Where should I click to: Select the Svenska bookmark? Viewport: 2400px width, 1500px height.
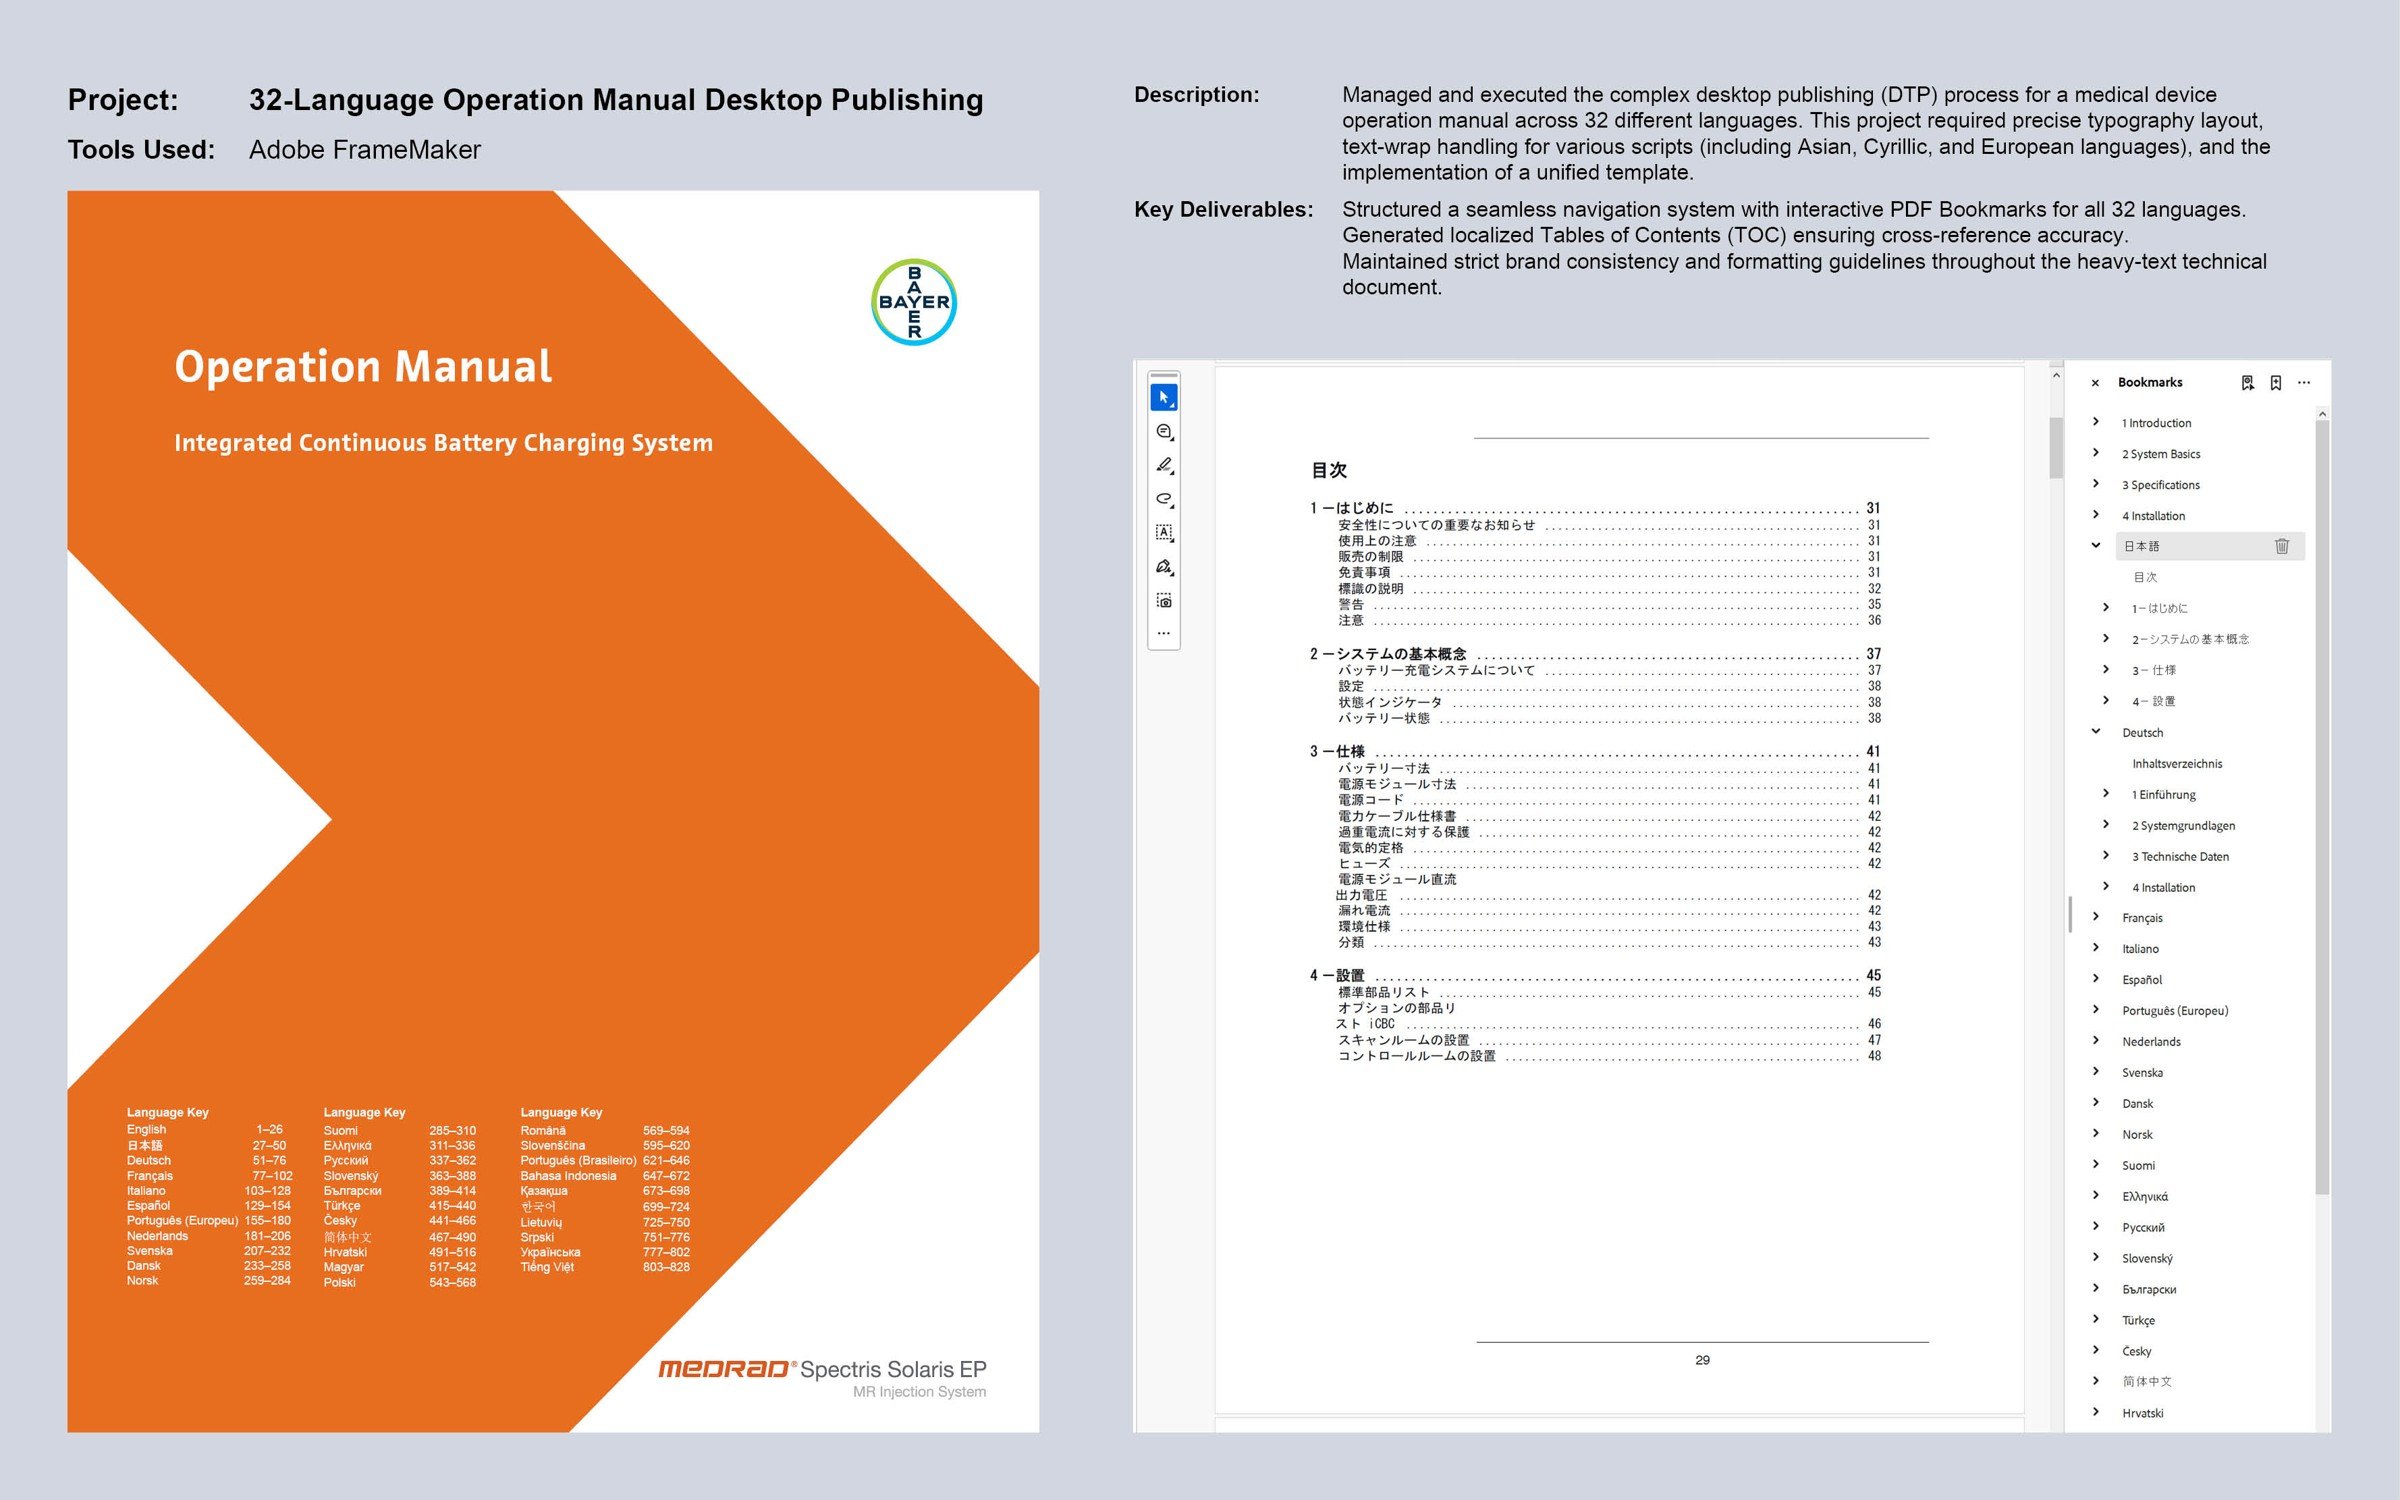click(x=2142, y=1072)
